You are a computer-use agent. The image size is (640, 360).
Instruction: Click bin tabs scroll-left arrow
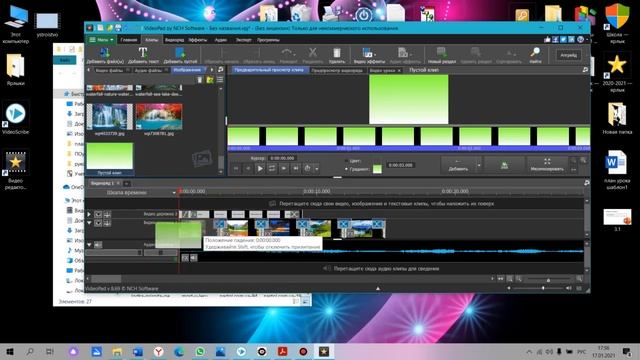pyautogui.click(x=89, y=70)
